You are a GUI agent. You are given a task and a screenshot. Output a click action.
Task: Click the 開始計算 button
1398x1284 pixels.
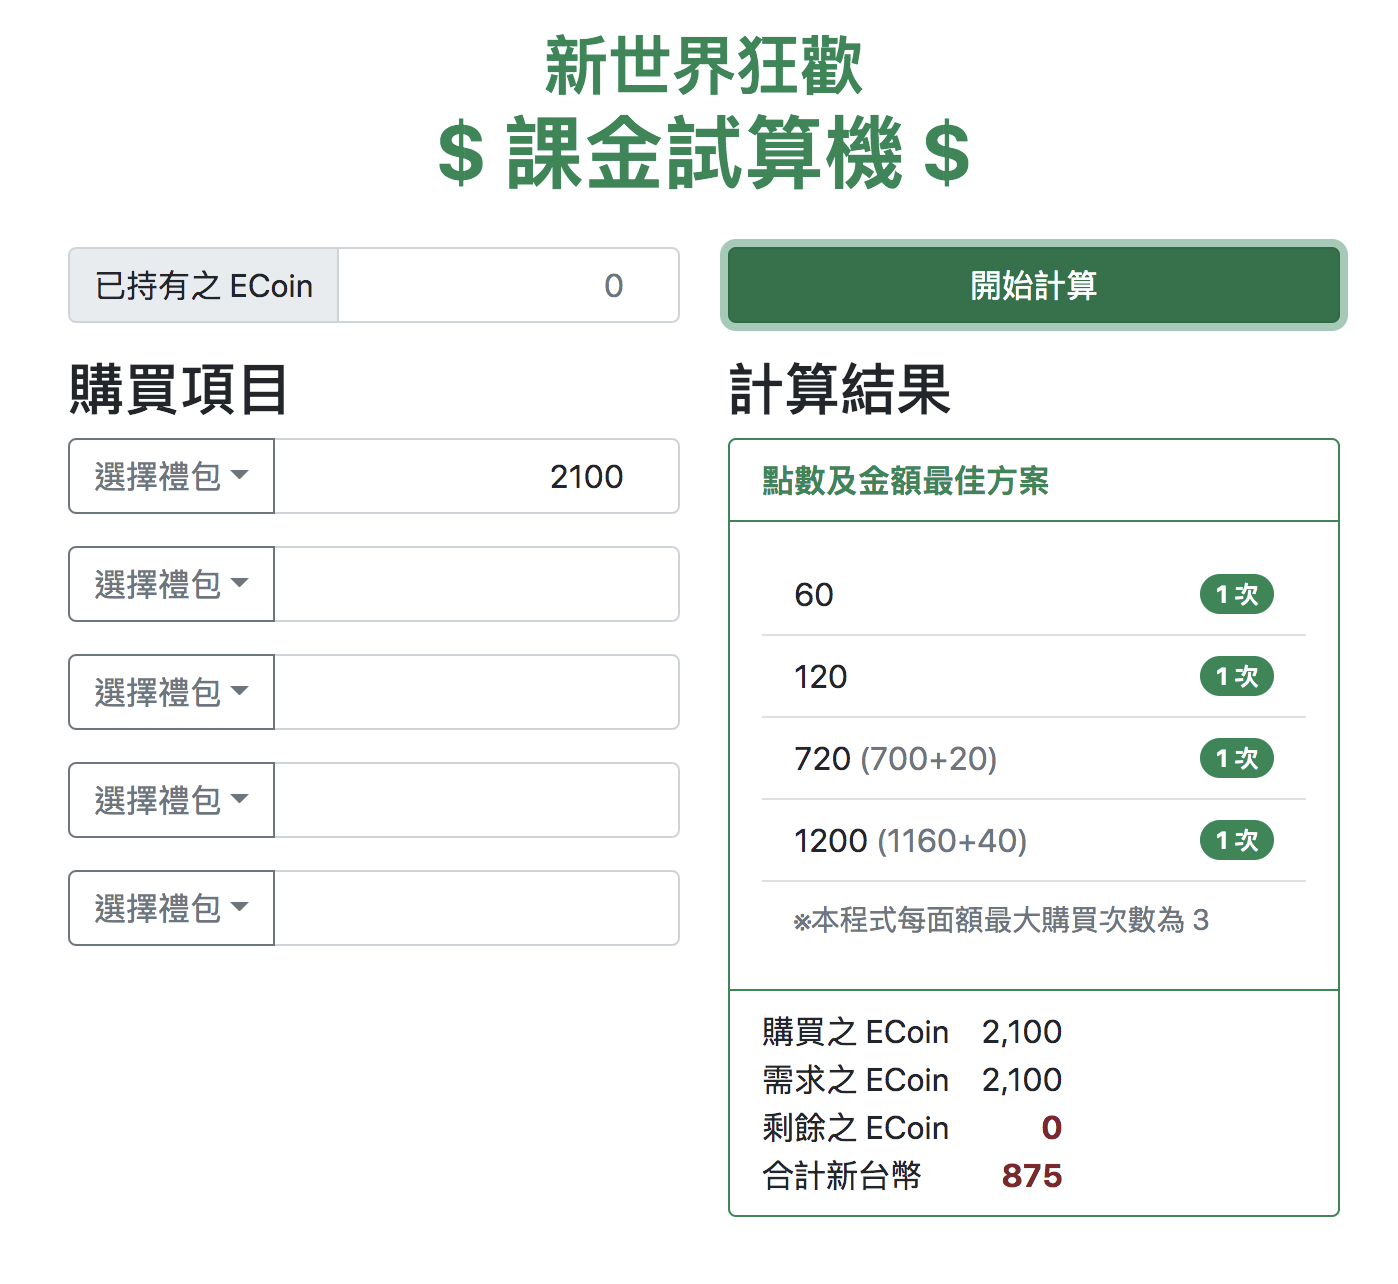[1033, 285]
